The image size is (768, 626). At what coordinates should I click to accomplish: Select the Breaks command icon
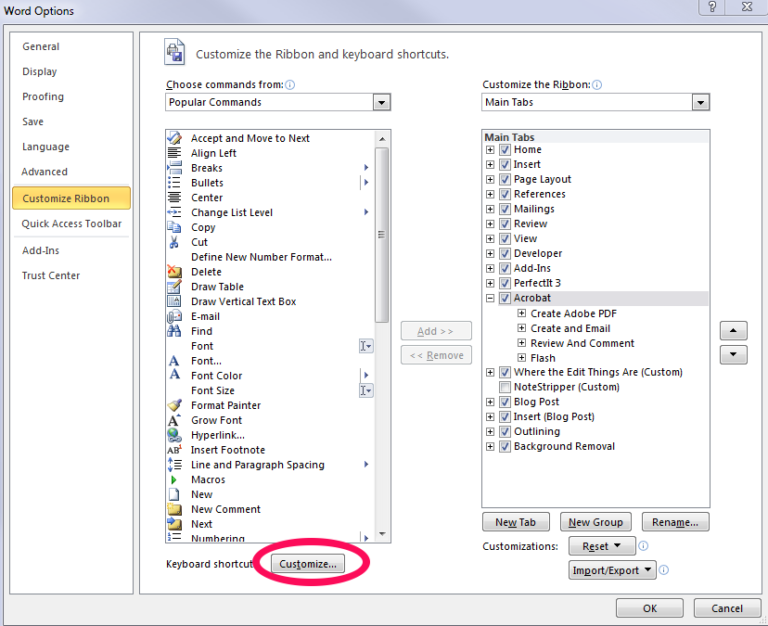pos(174,168)
